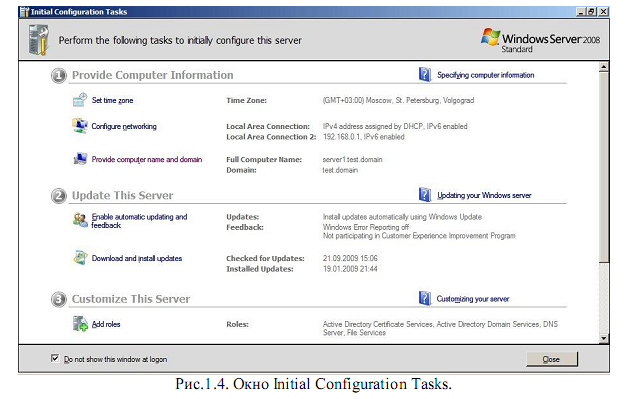Click the scrollbar down arrow
The height and width of the screenshot is (399, 628).
point(604,339)
